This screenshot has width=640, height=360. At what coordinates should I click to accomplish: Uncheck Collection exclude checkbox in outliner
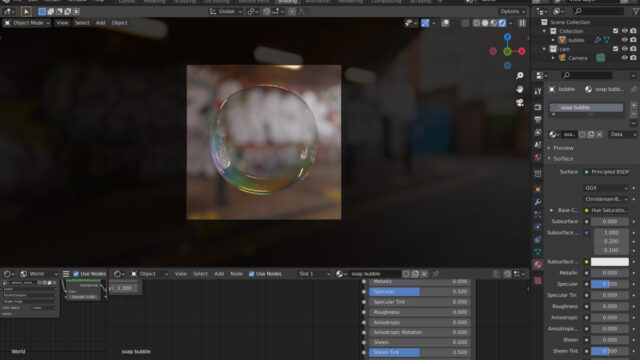[x=616, y=31]
